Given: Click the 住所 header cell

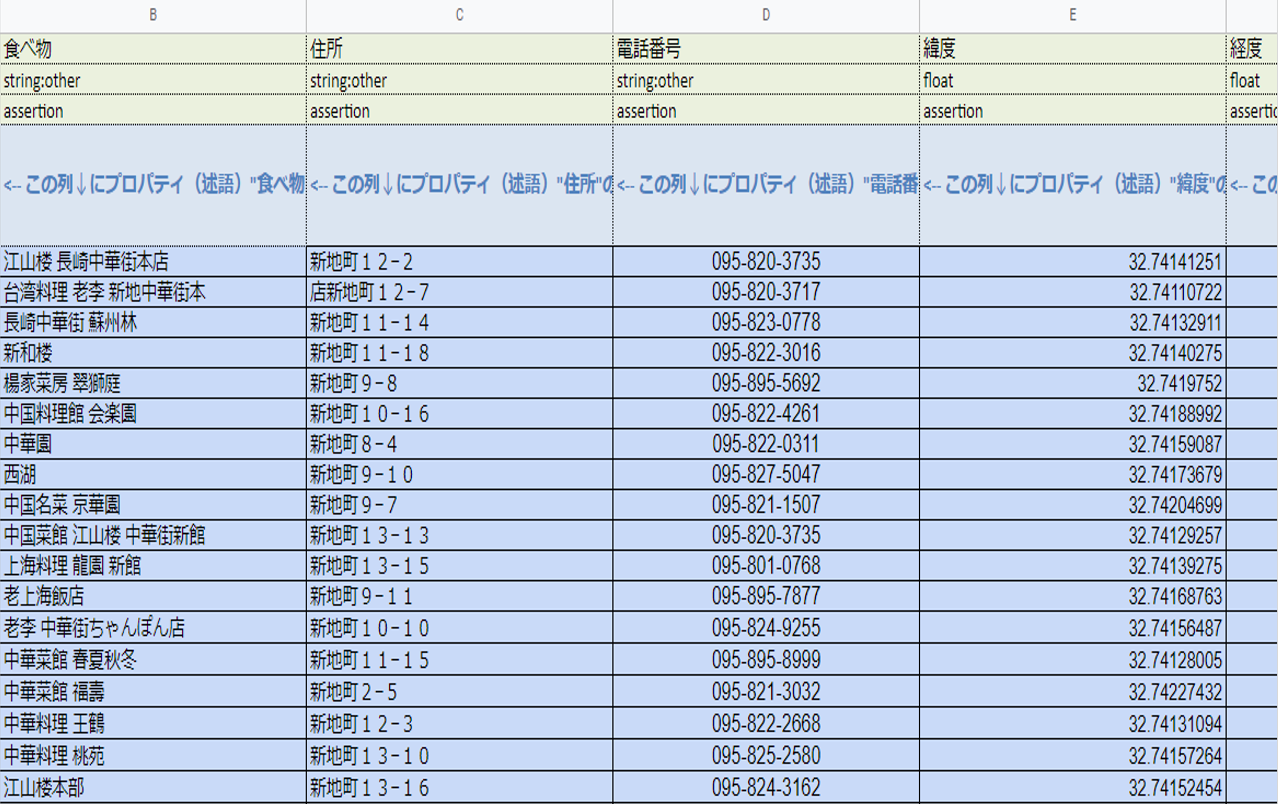Looking at the screenshot, I should (x=459, y=49).
